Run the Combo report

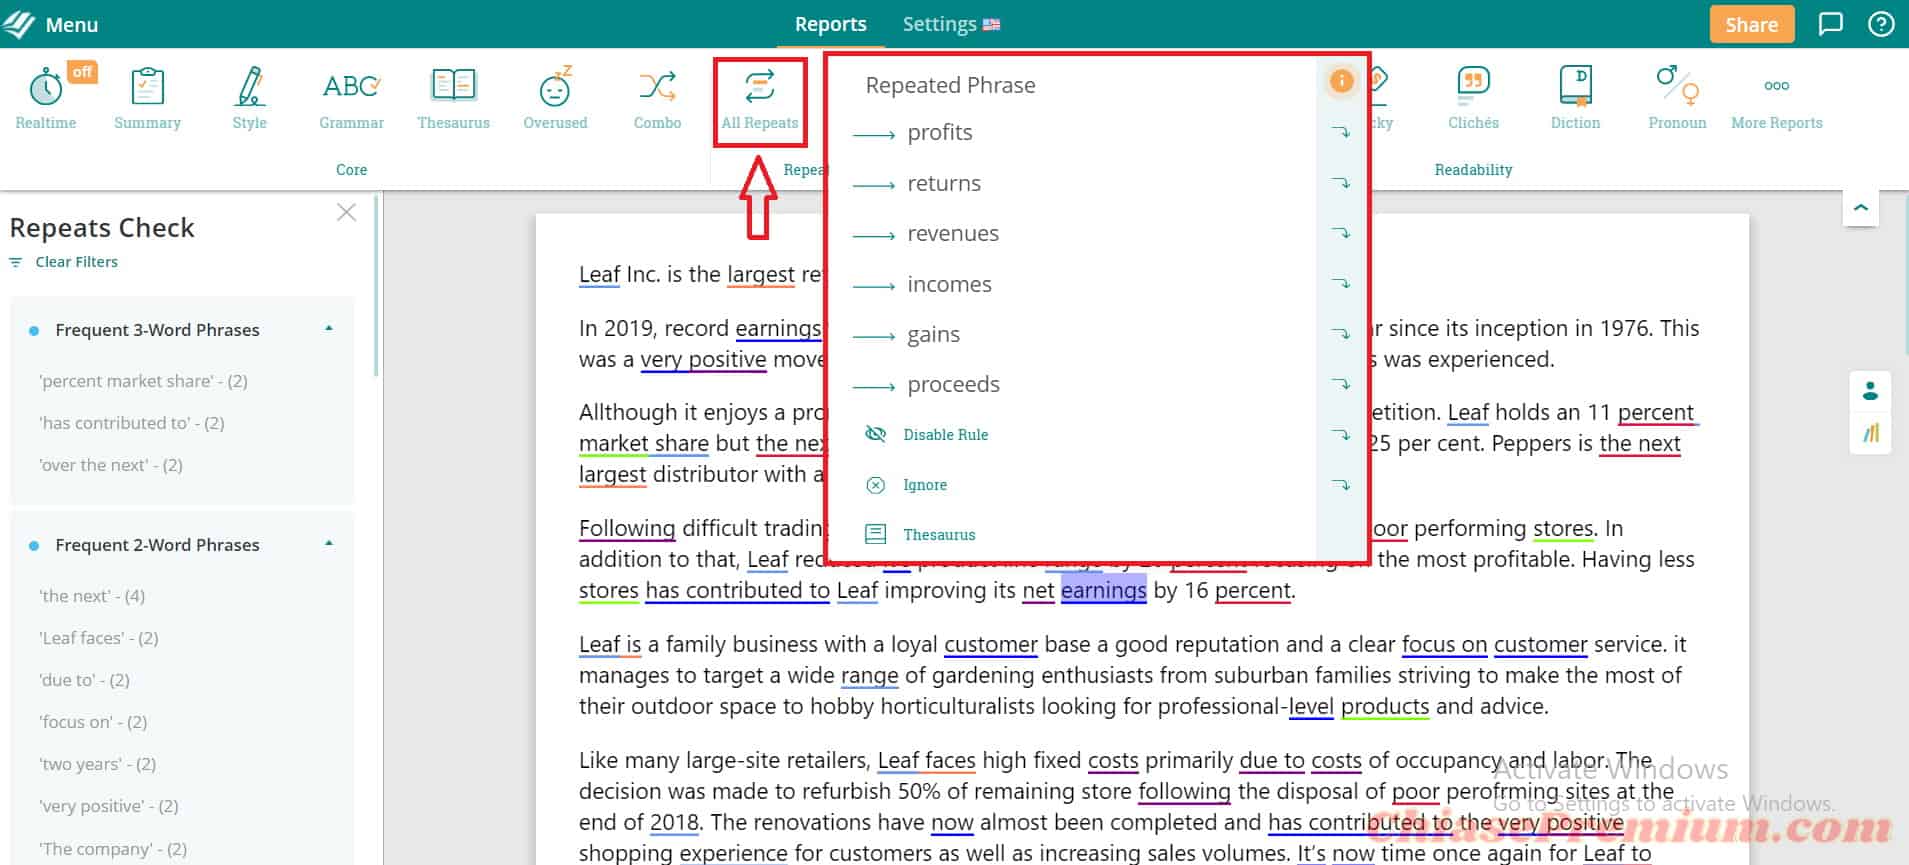pyautogui.click(x=657, y=98)
